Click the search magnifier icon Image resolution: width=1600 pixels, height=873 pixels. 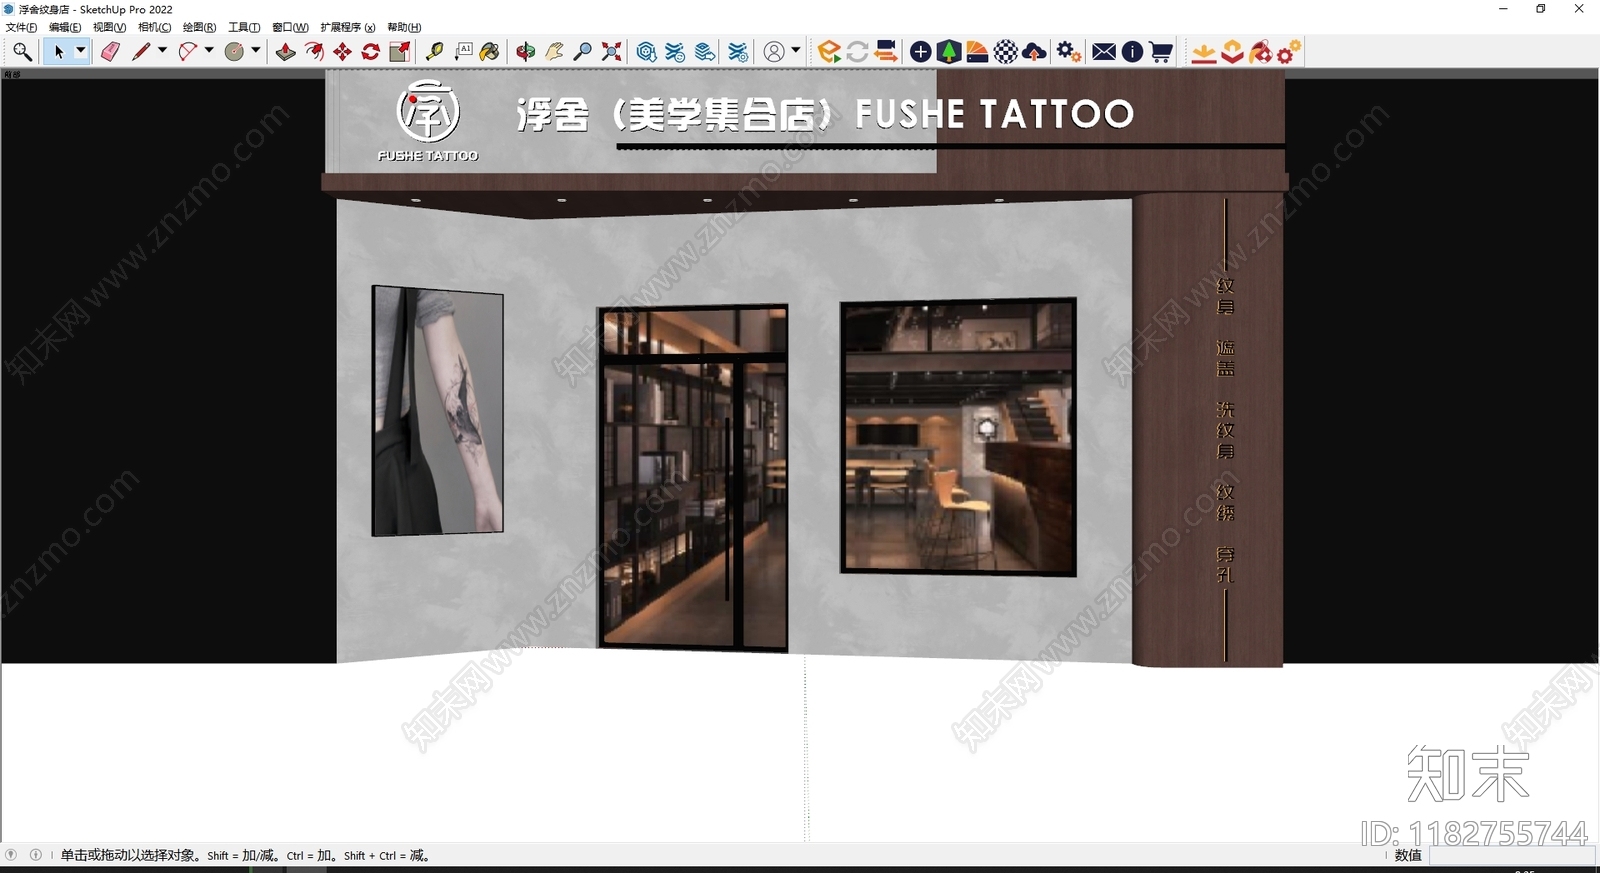point(22,52)
